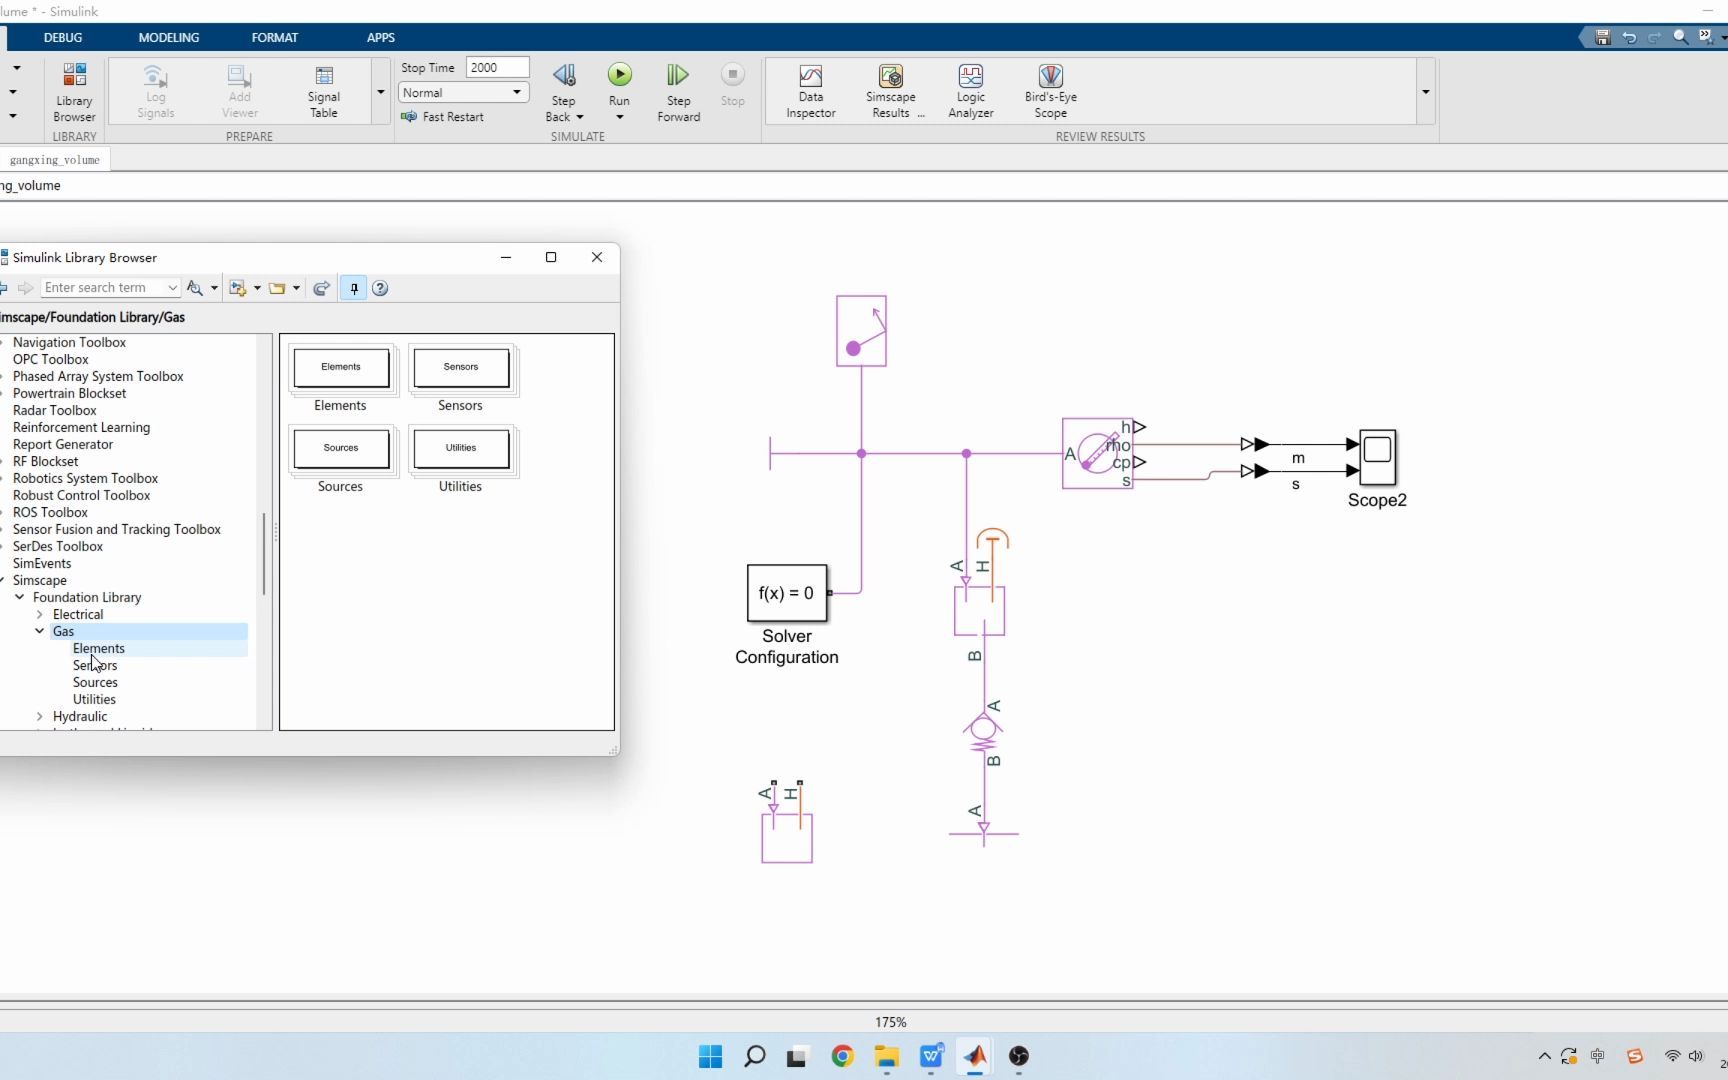Click the MATLAB taskbar icon
Screen dimensions: 1728x1080
[975, 1056]
